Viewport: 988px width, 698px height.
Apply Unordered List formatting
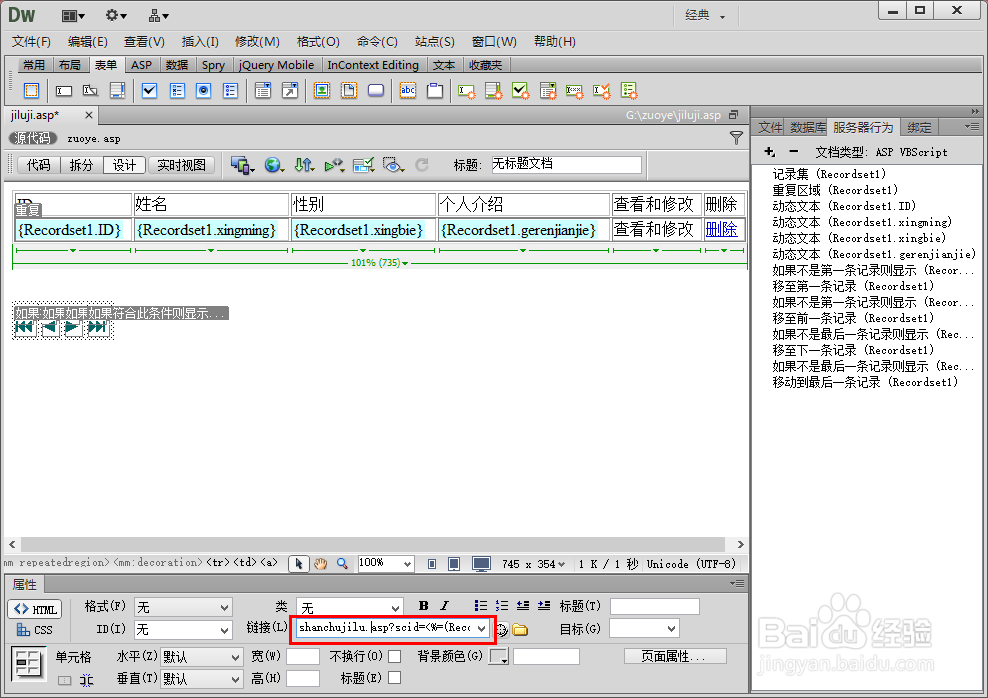pos(481,606)
